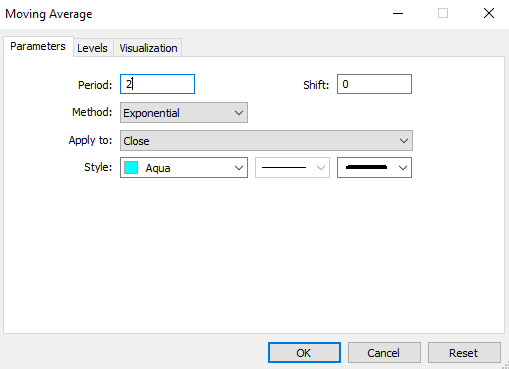The width and height of the screenshot is (509, 369).
Task: Open the Apply to dropdown showing Close
Action: coord(266,141)
